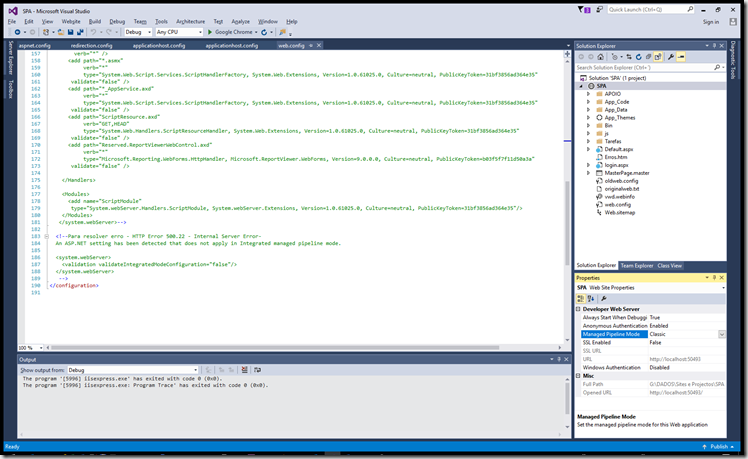Click the Open File folder icon
This screenshot has height=459, width=748.
coord(61,32)
